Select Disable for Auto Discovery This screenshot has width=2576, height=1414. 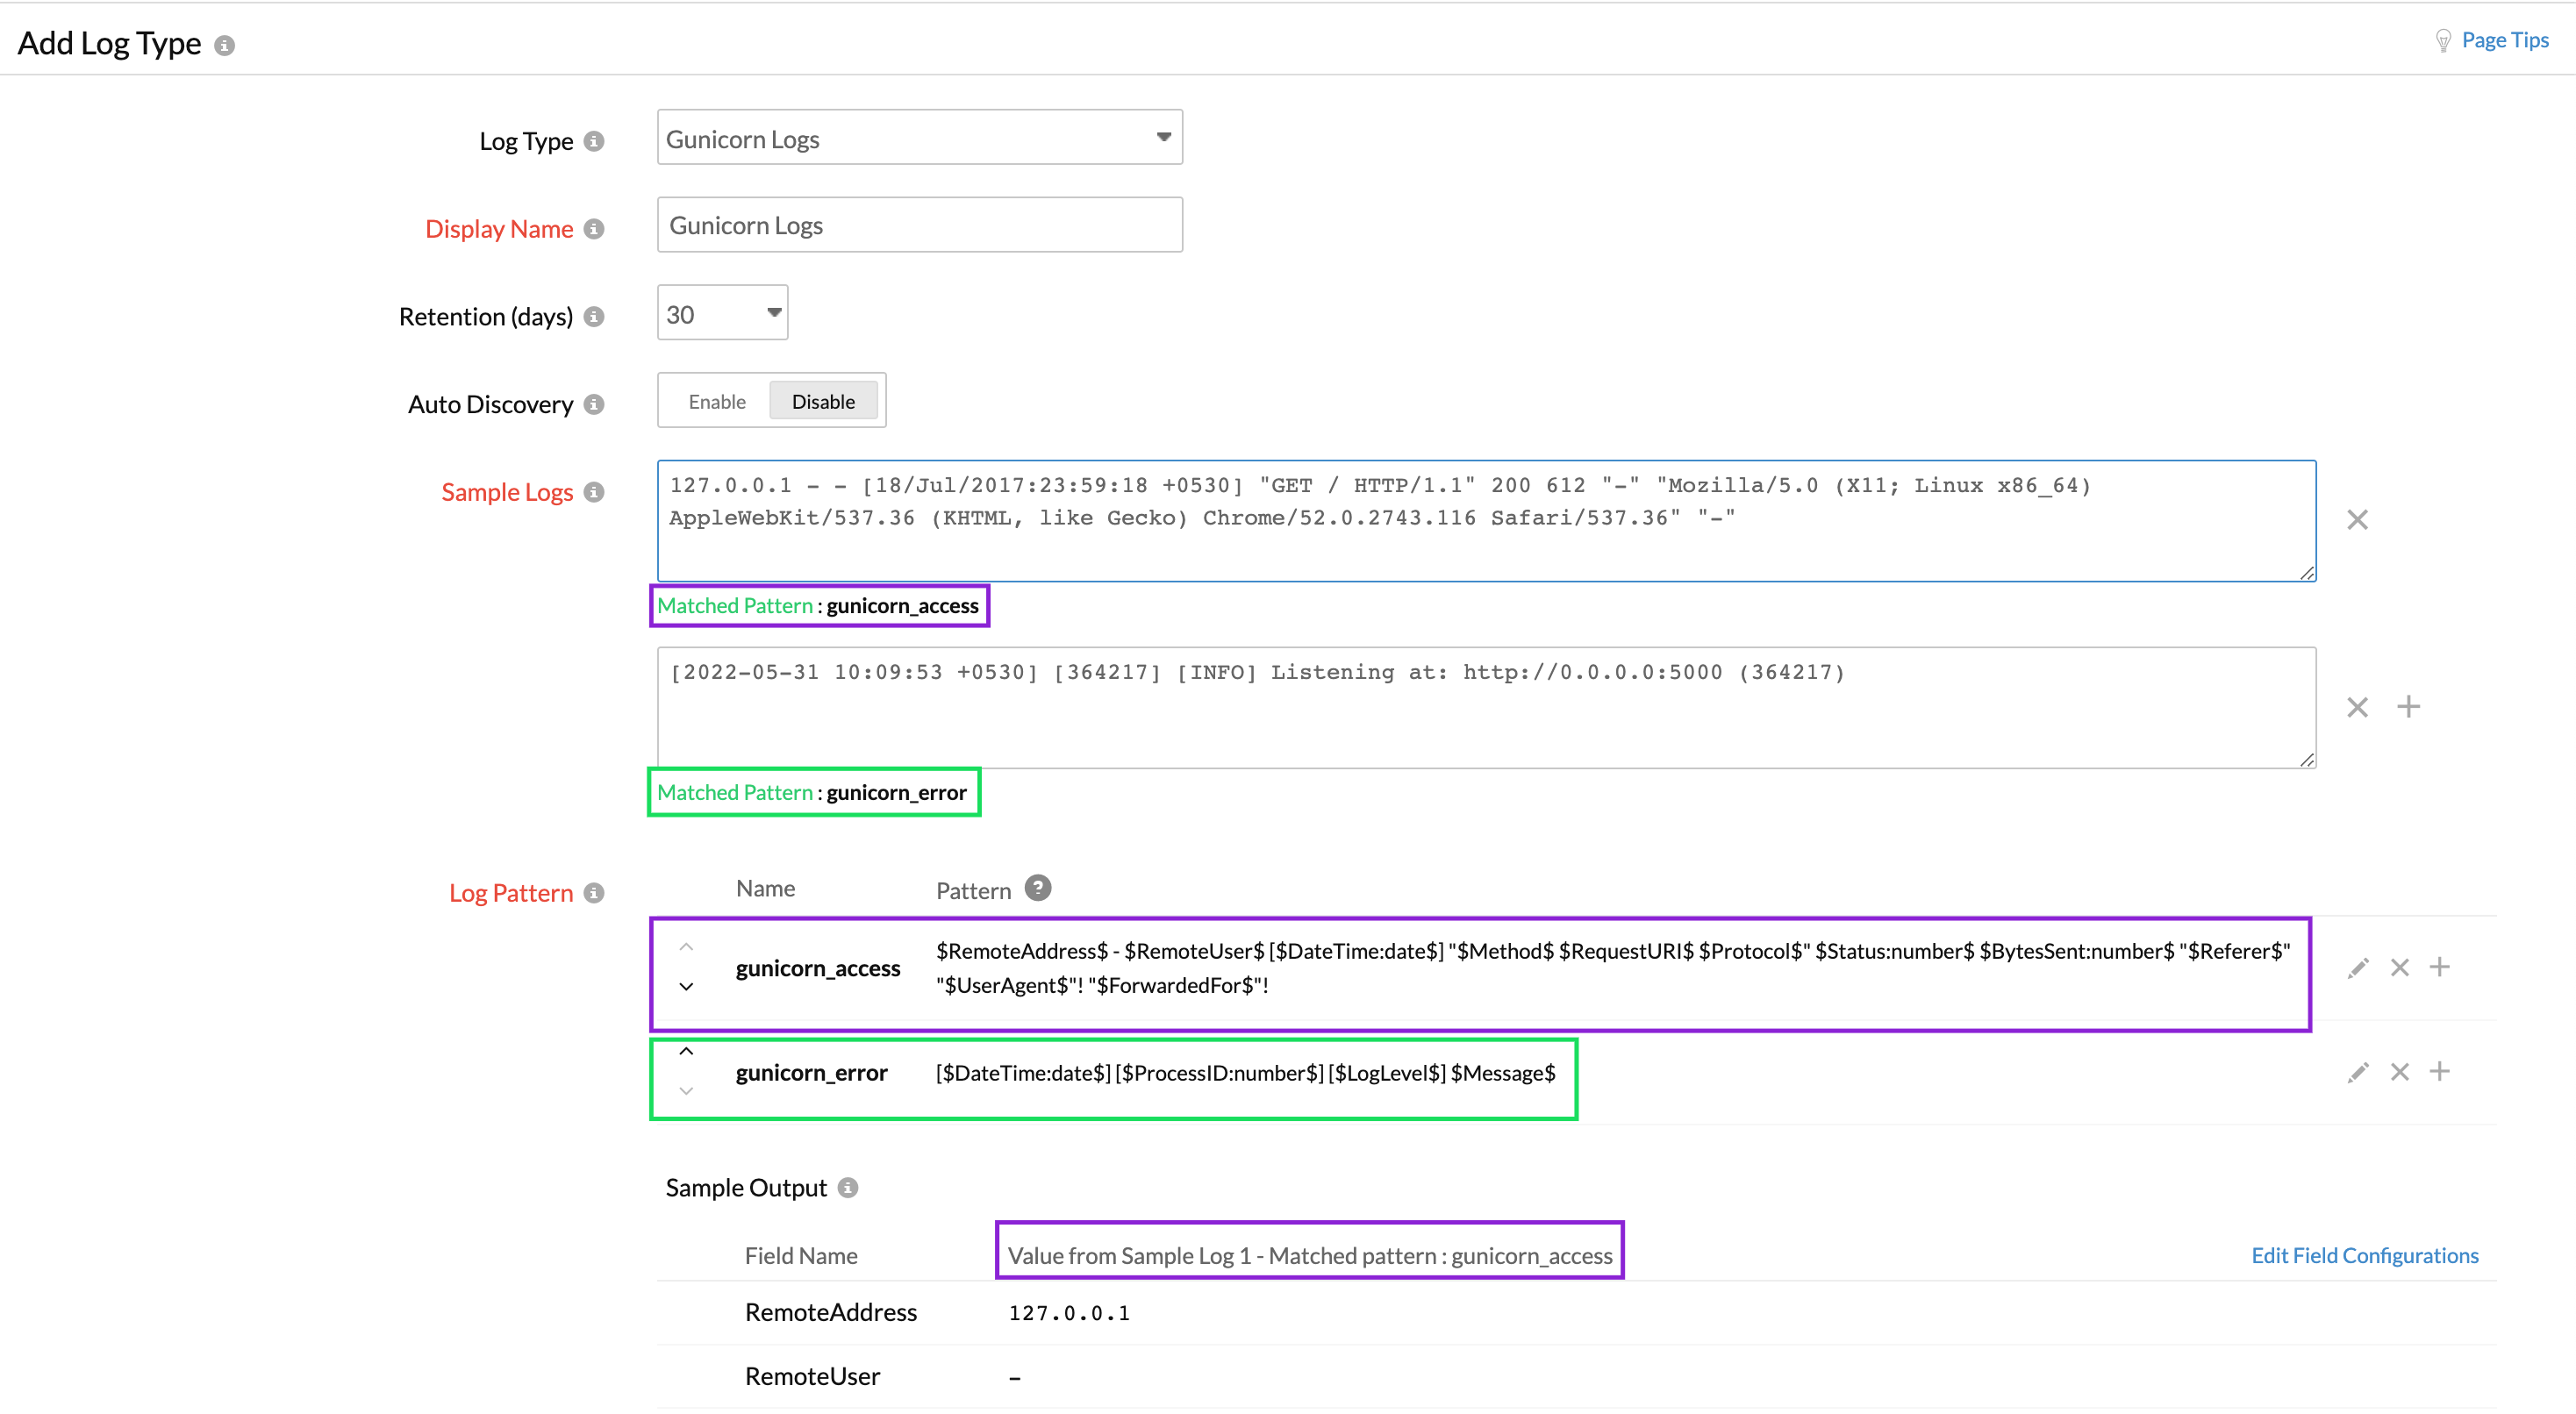[822, 401]
